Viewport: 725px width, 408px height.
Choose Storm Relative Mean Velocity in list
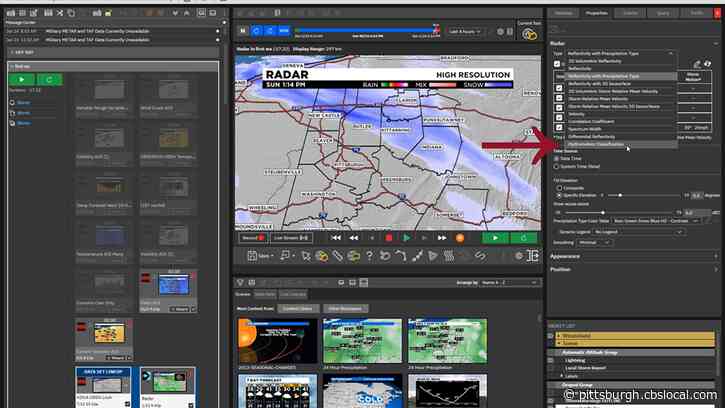tap(621, 99)
